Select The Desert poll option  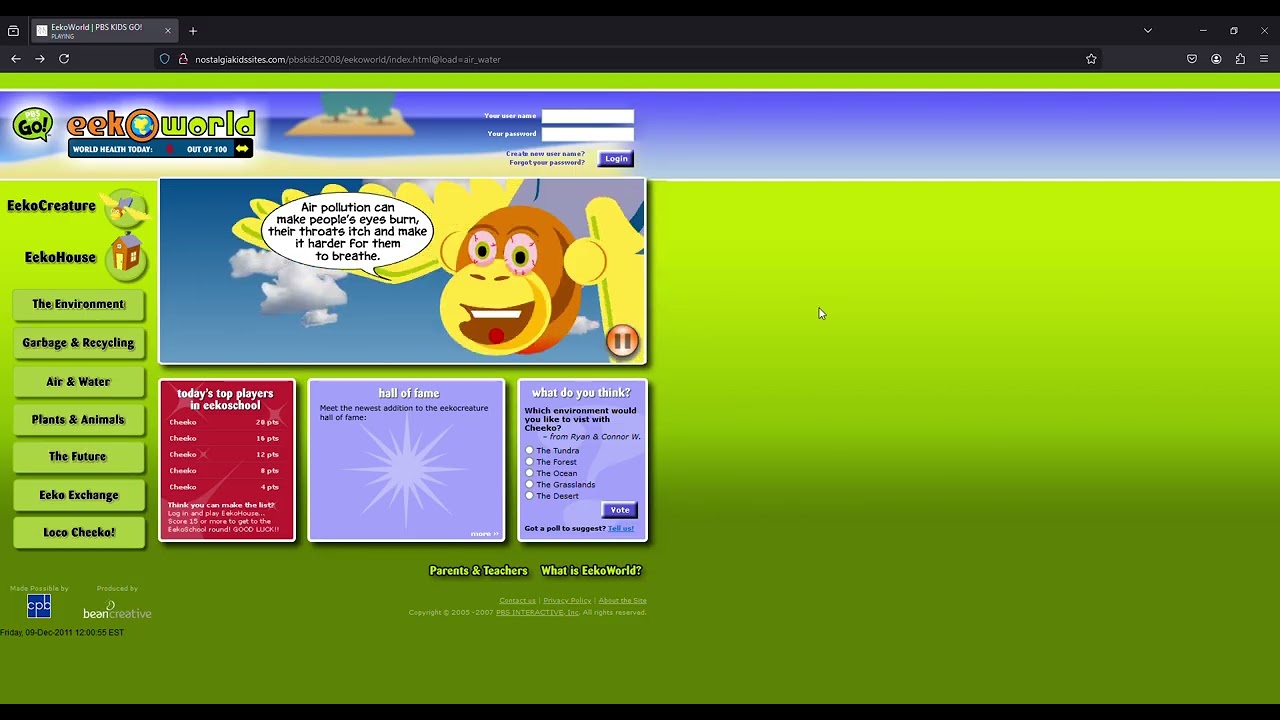529,496
